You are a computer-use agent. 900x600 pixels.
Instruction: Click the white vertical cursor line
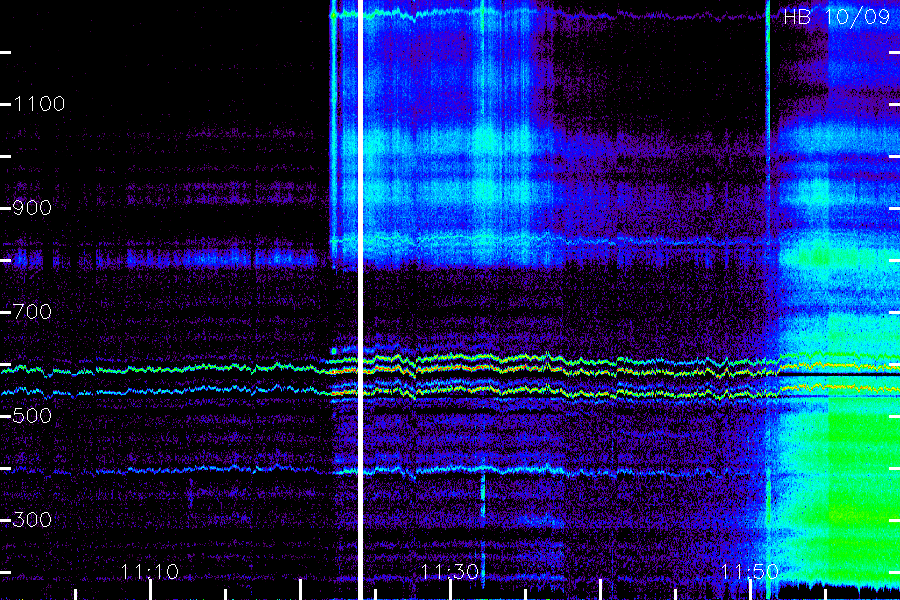pos(360,300)
